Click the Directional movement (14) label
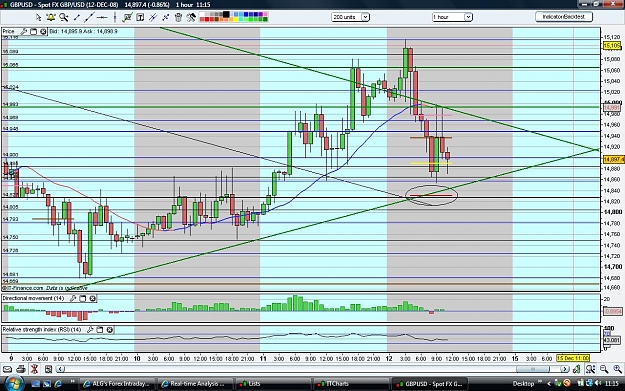The image size is (625, 391). click(33, 298)
